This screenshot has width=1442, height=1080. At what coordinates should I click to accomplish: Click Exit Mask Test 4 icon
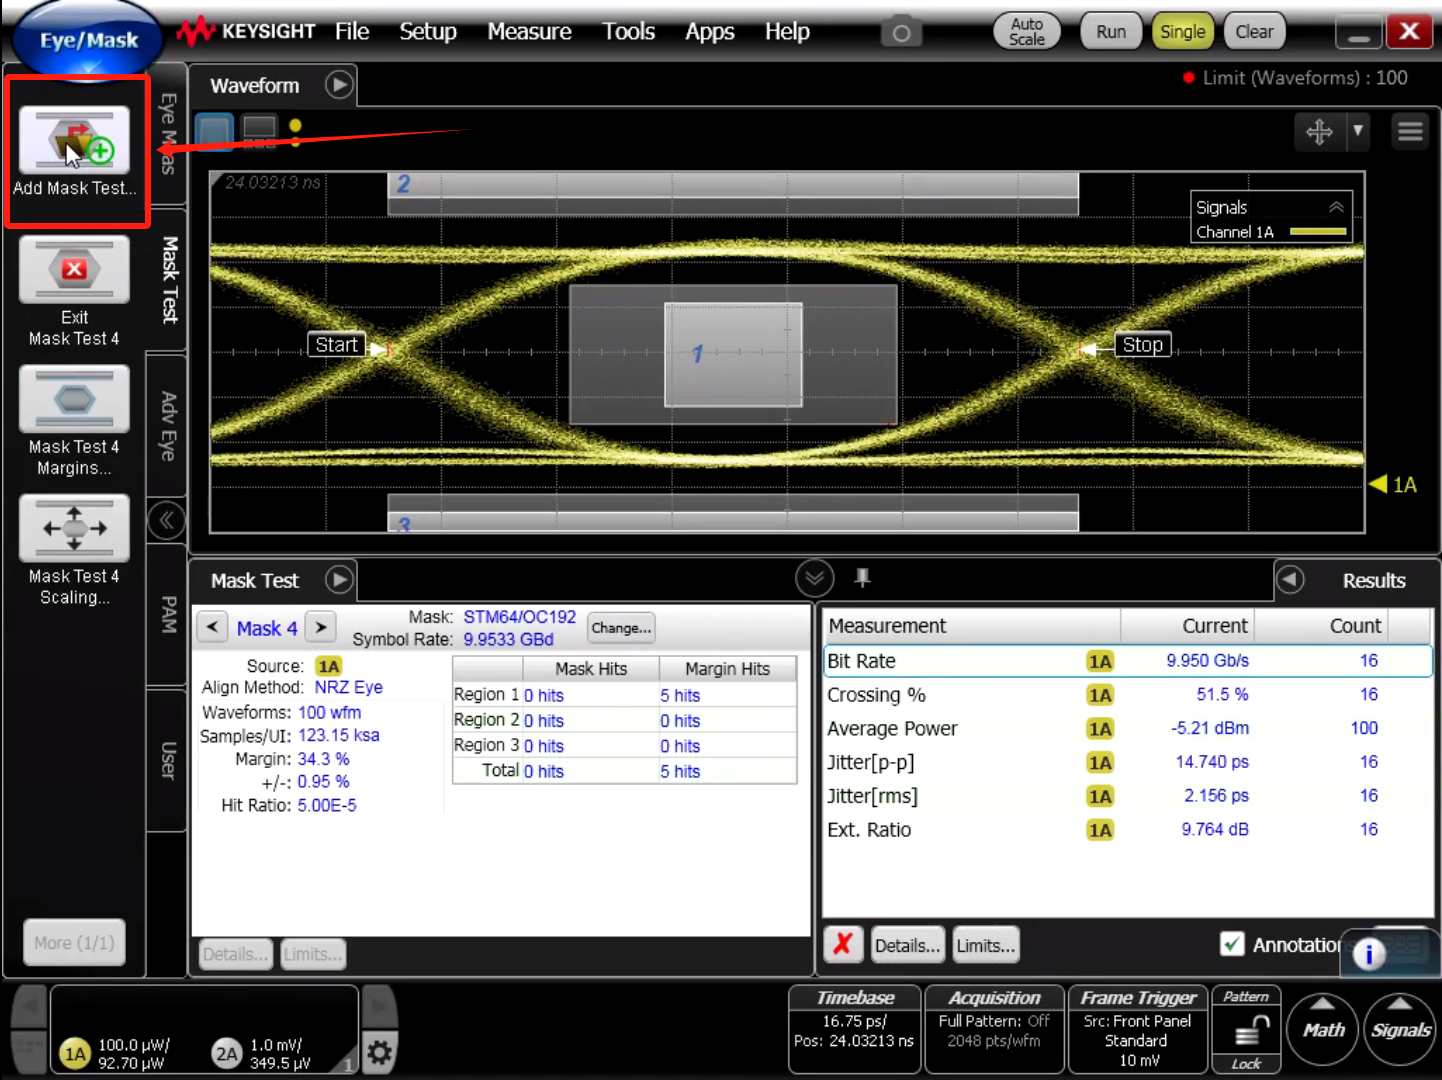point(75,270)
